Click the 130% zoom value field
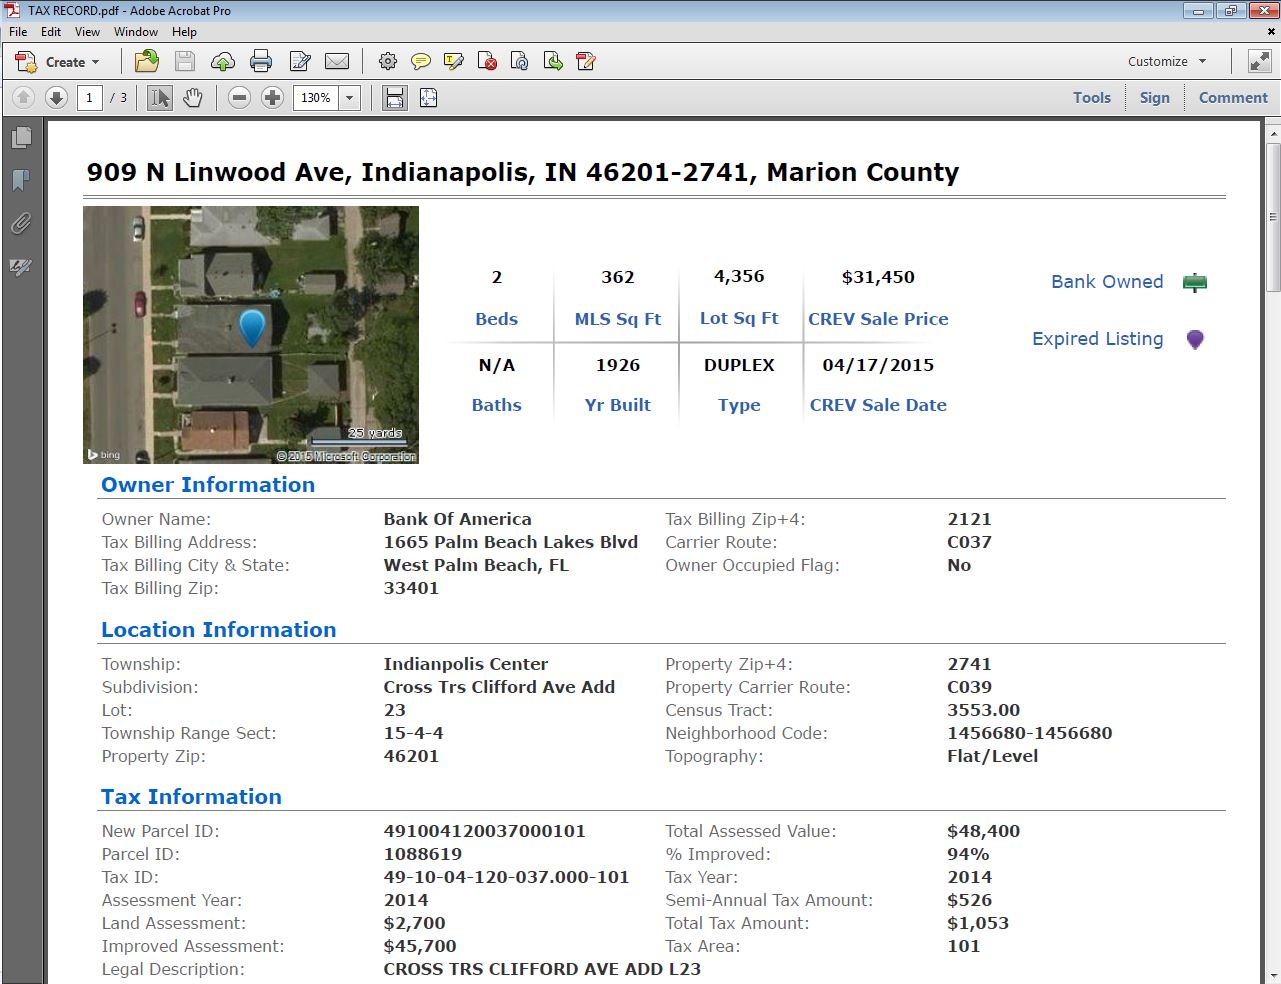 click(x=316, y=98)
